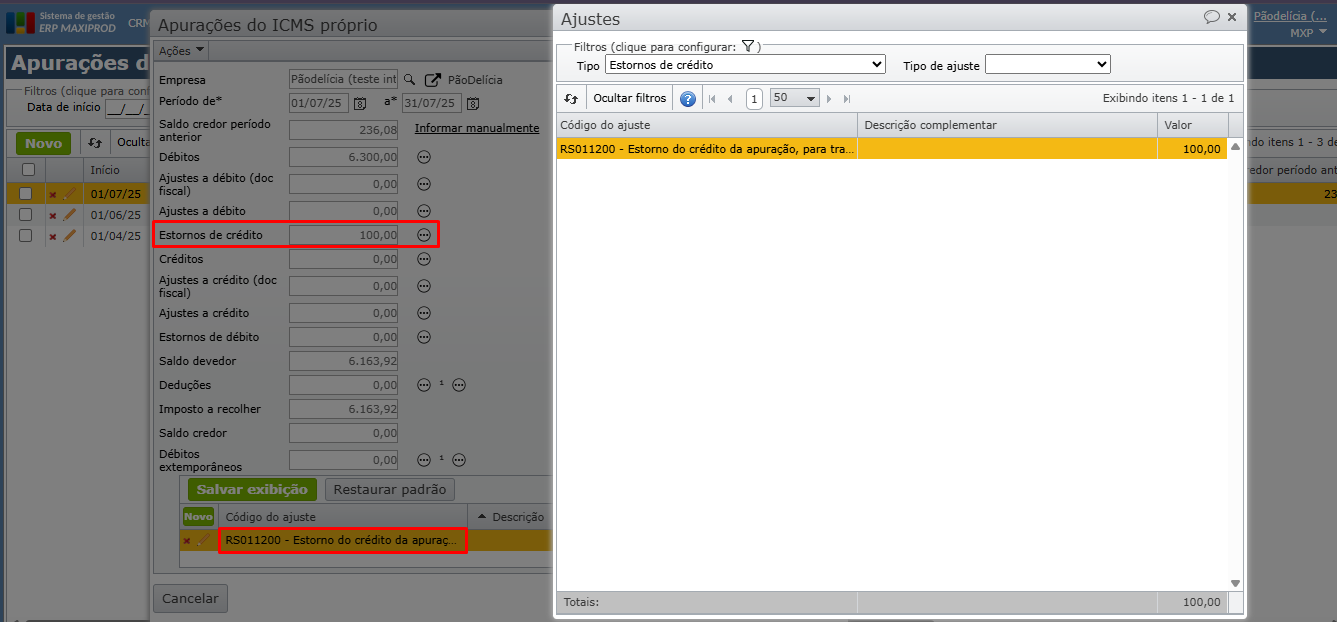Click the Informar manualmente link
Viewport: 1337px width, 622px height.
coord(477,128)
